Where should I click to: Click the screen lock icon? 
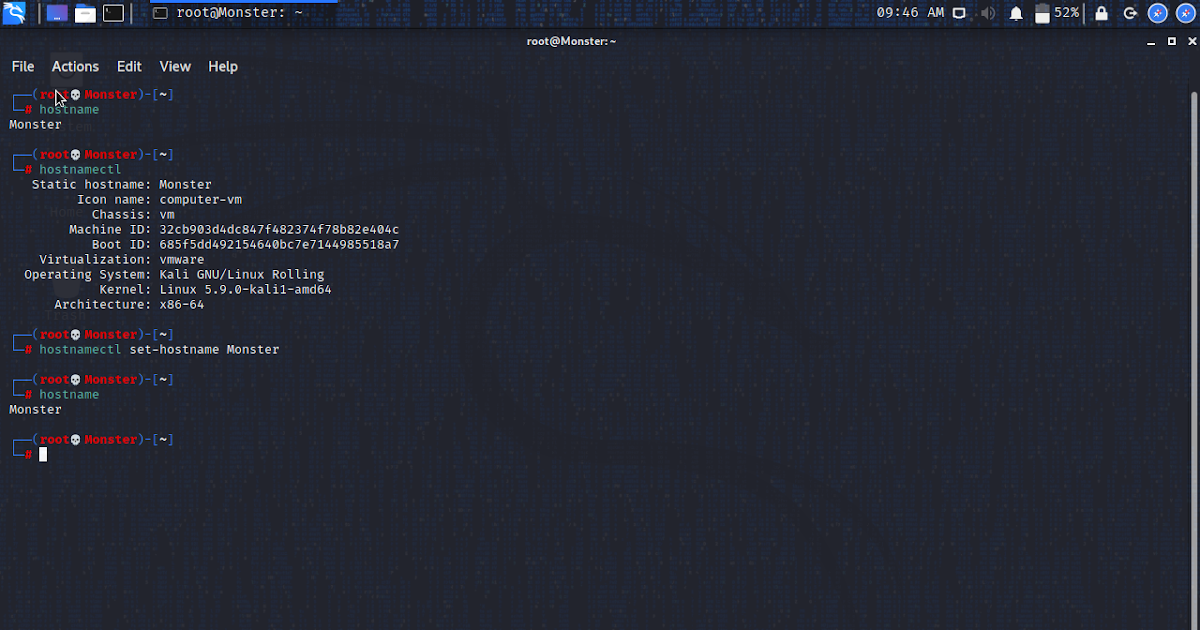point(1102,13)
